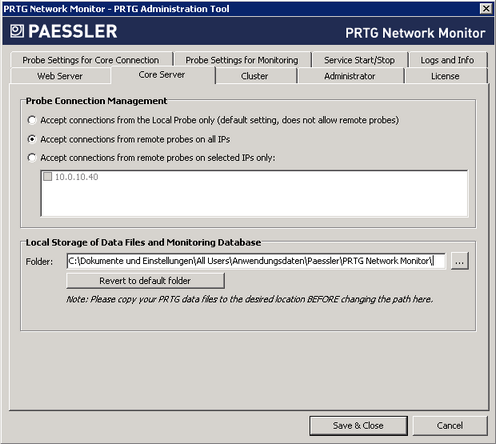Browse for folder with the ... button
Image resolution: width=496 pixels, height=444 pixels.
pos(460,261)
